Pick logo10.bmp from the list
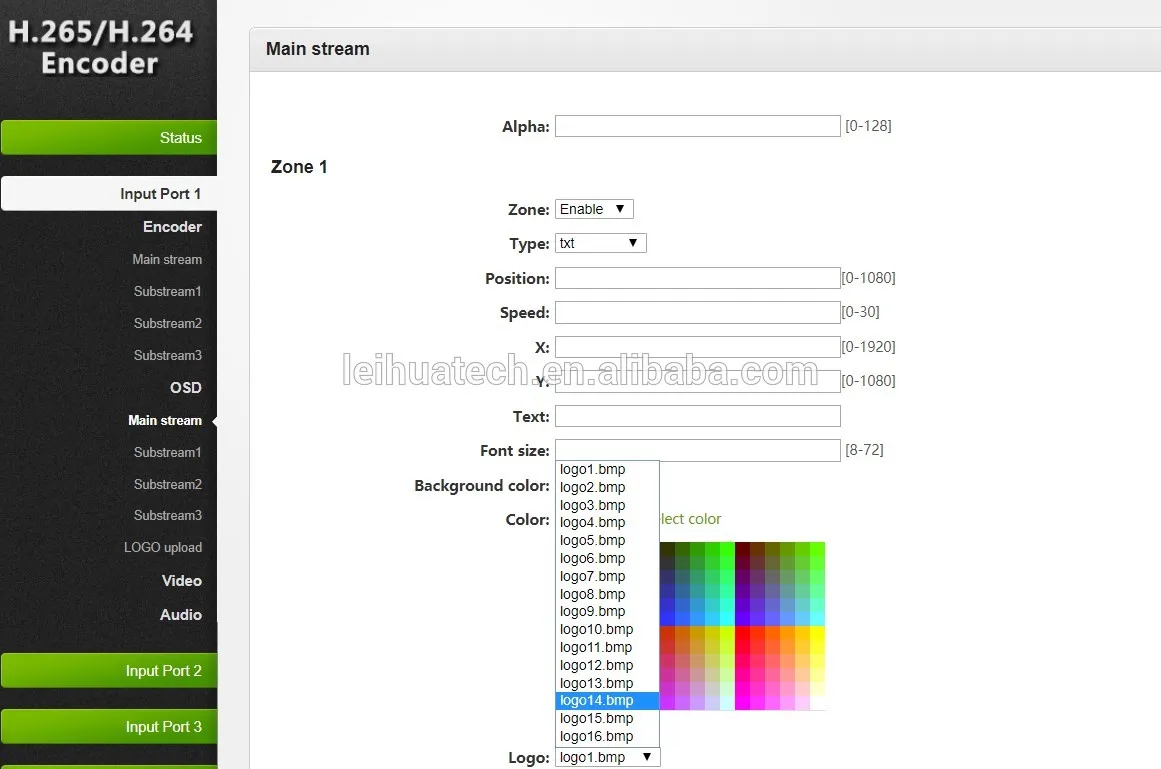The width and height of the screenshot is (1161, 769). coord(607,629)
